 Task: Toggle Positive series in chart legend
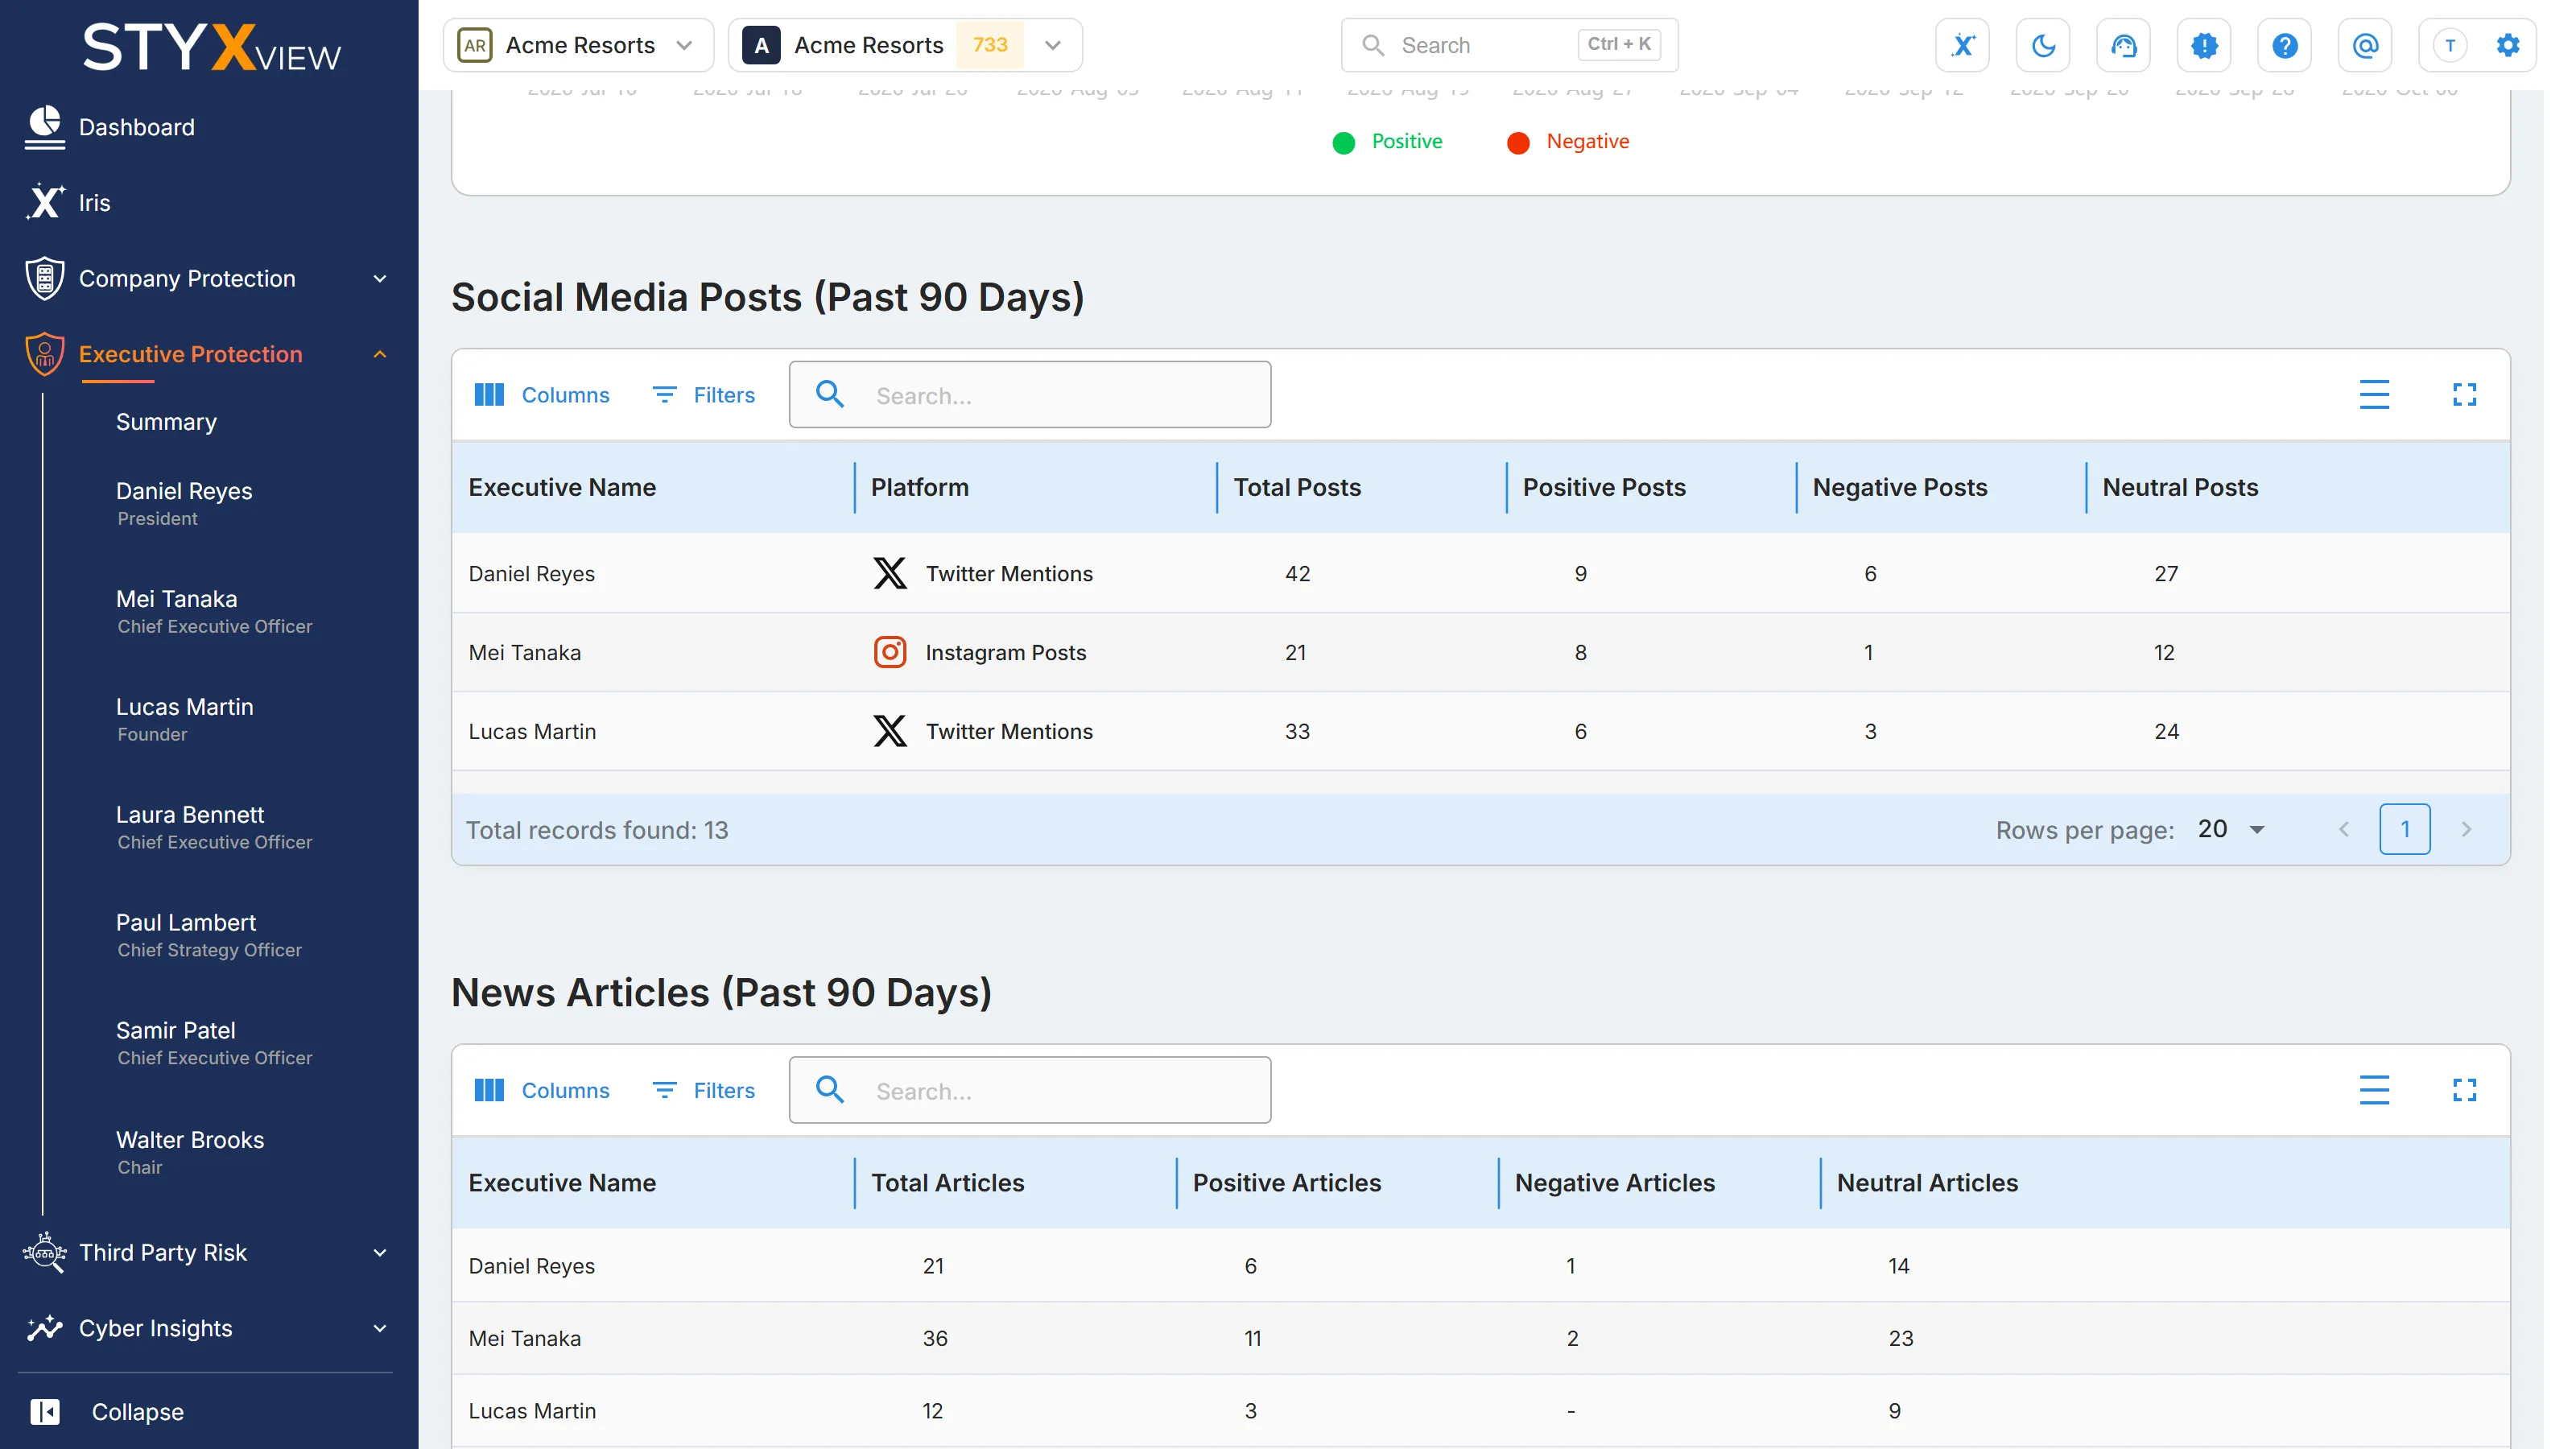[x=1387, y=142]
